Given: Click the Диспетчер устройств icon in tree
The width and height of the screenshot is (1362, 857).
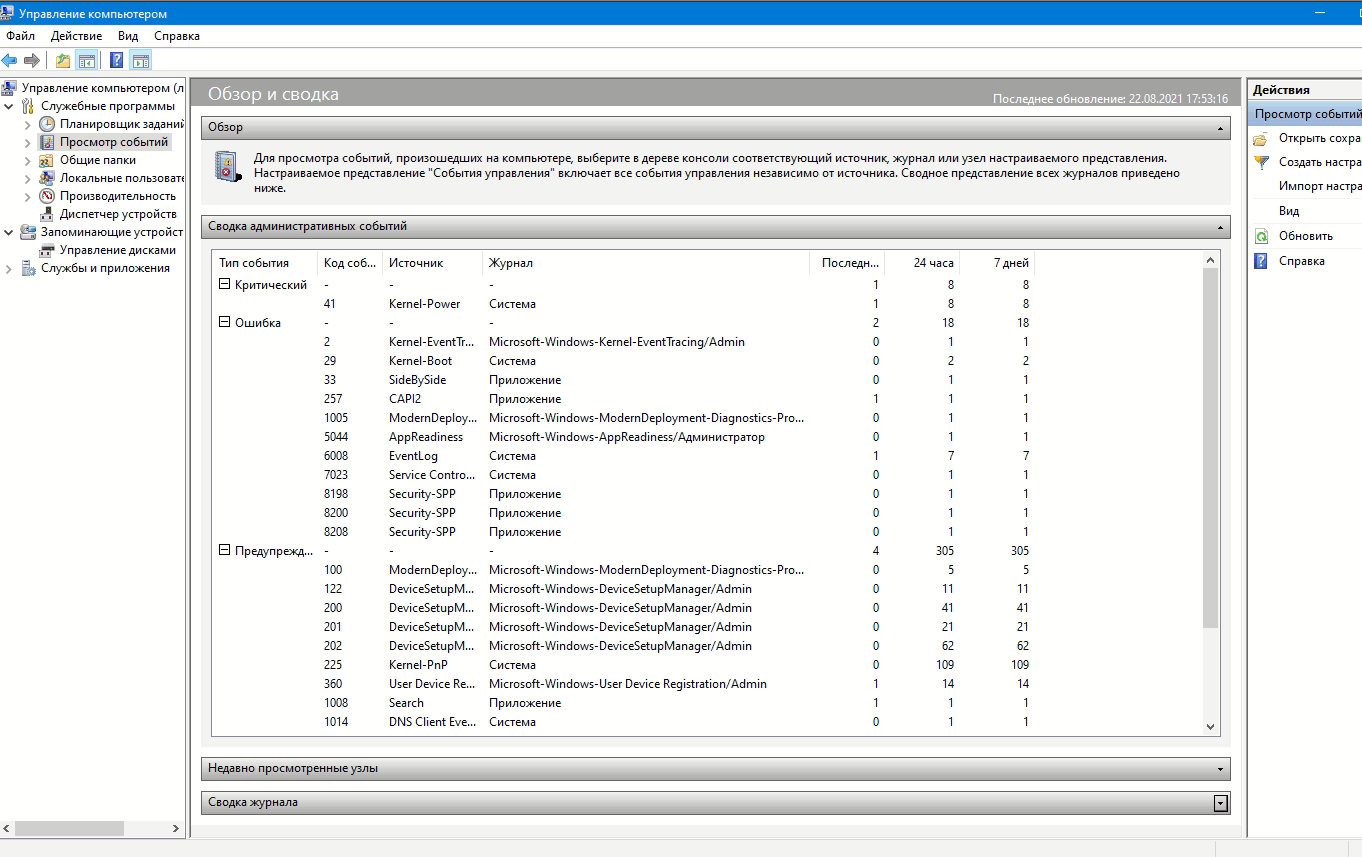Looking at the screenshot, I should pyautogui.click(x=47, y=214).
